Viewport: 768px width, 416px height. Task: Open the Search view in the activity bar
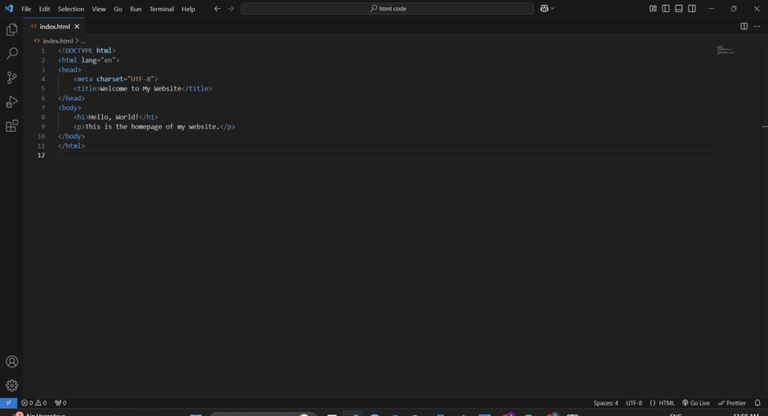tap(12, 53)
